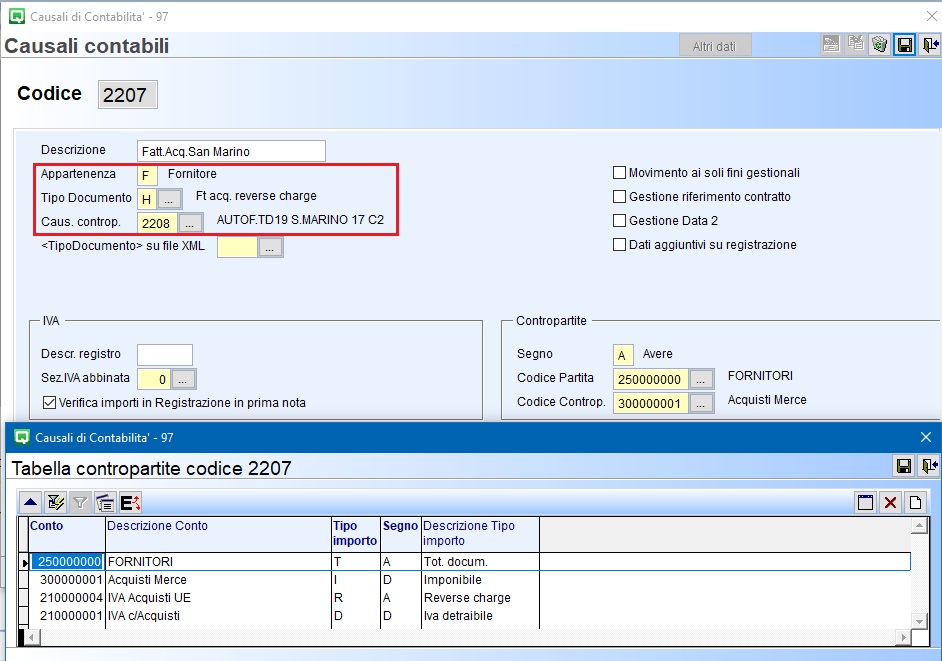
Task: Click the Appartenenza field with F
Action: 147,175
